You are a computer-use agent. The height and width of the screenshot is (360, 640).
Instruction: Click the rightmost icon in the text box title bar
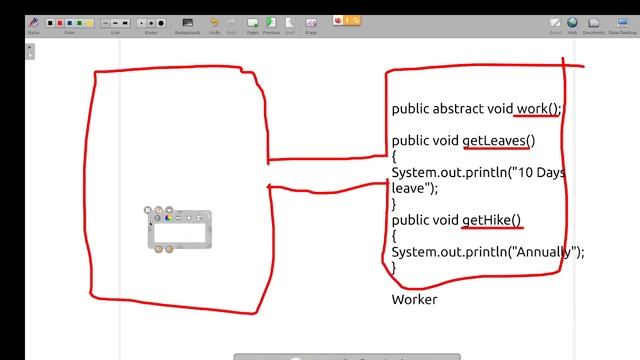pos(200,218)
